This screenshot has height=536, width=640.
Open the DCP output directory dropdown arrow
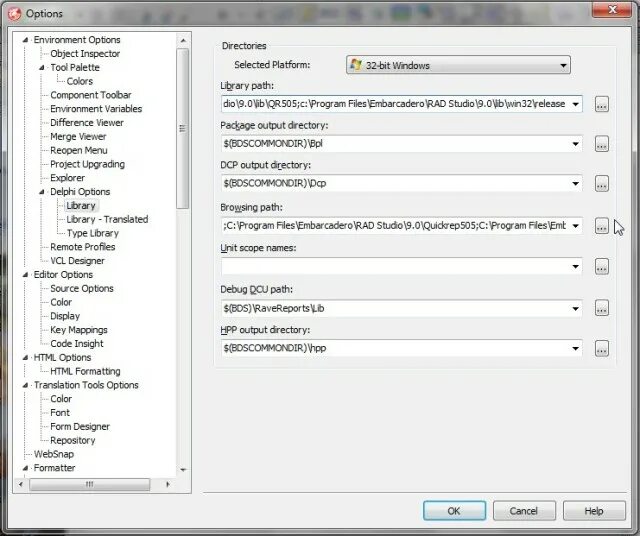(x=575, y=184)
